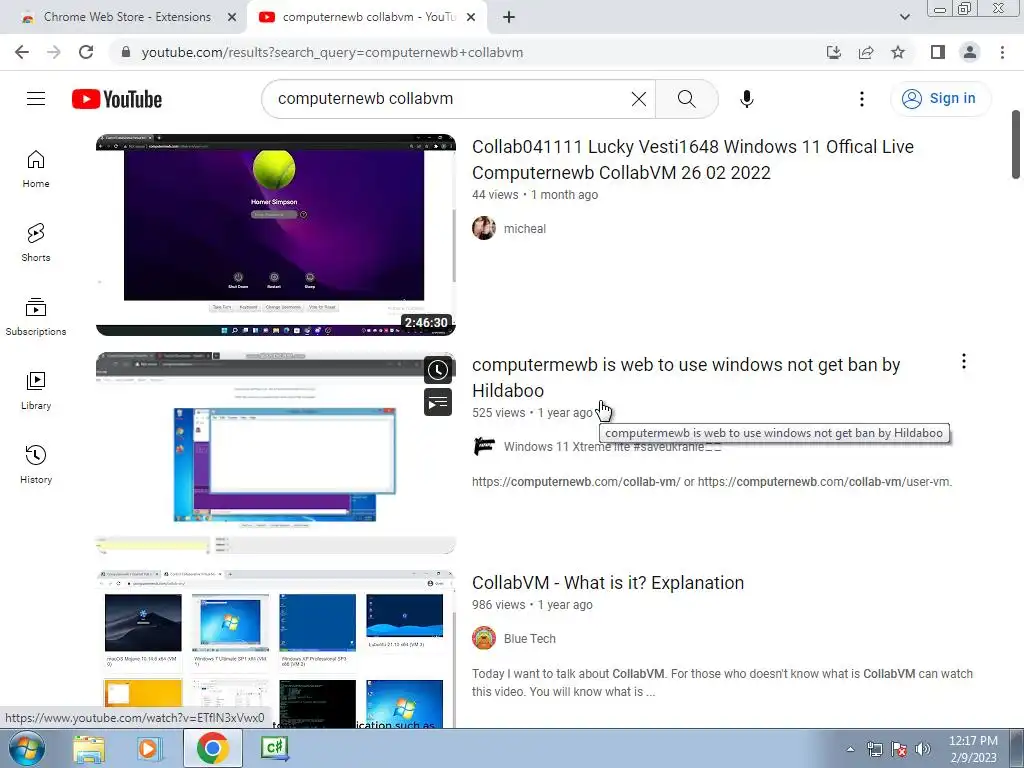Open Chrome three-dot menu
This screenshot has width=1024, height=768.
click(x=1002, y=52)
